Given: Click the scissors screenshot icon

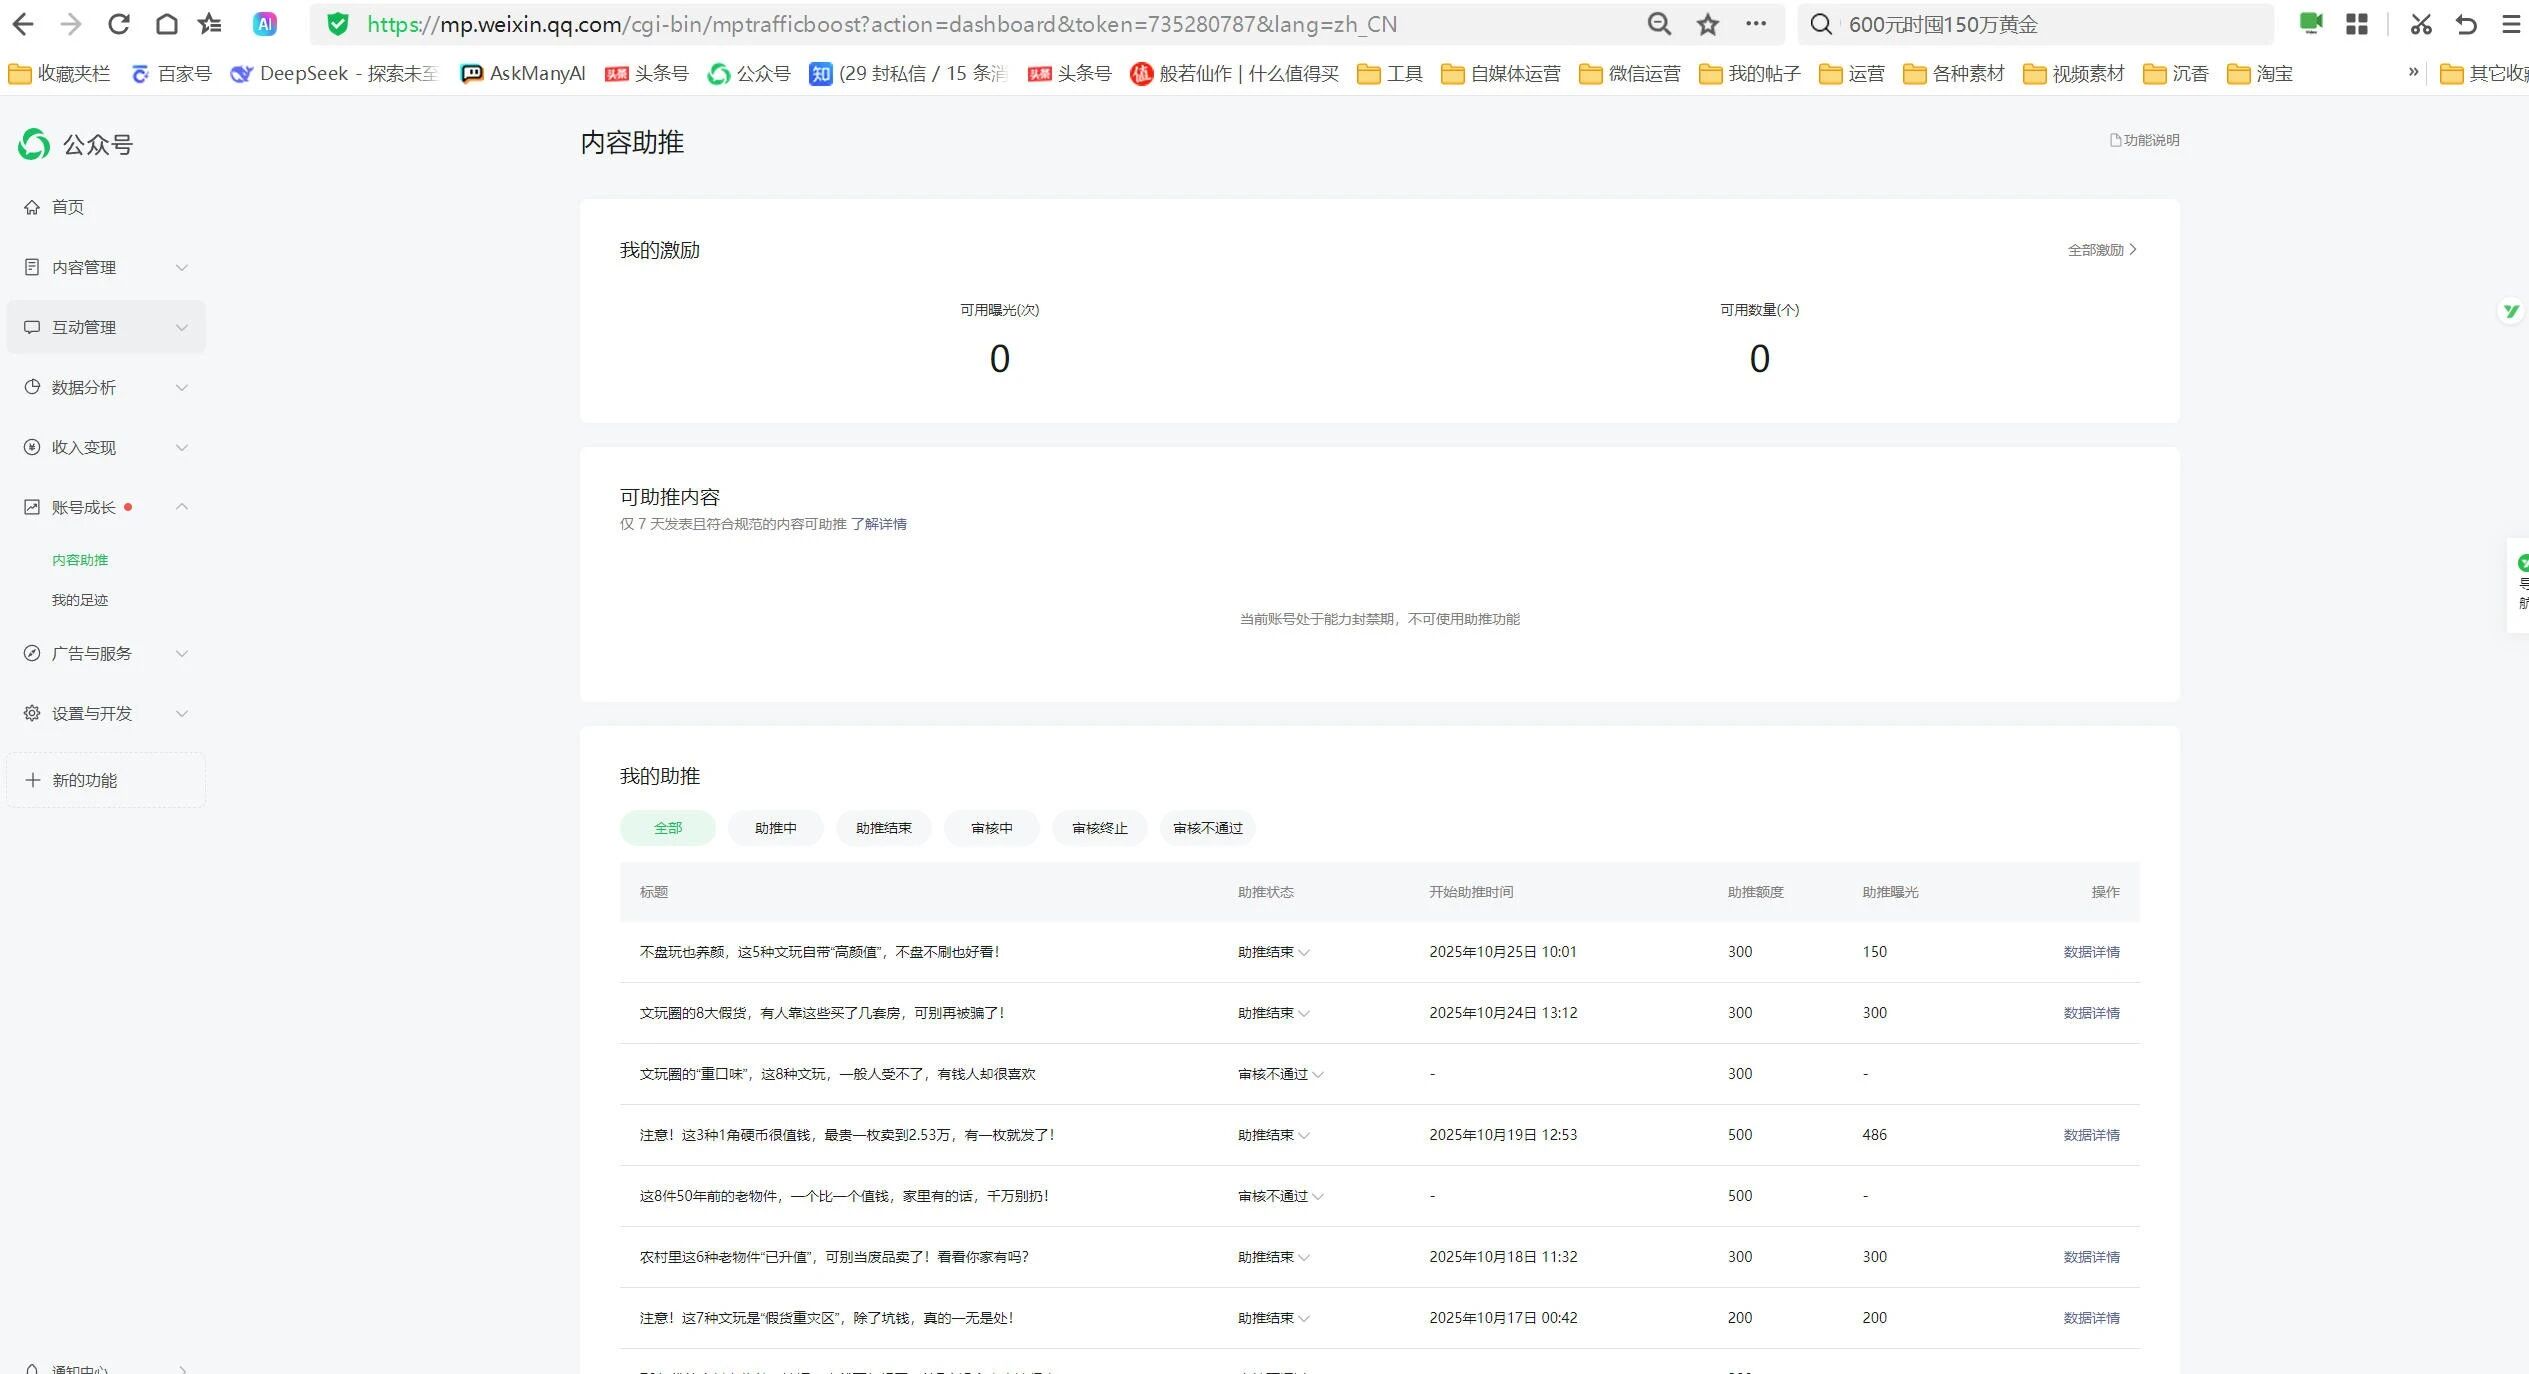Looking at the screenshot, I should pyautogui.click(x=2420, y=24).
